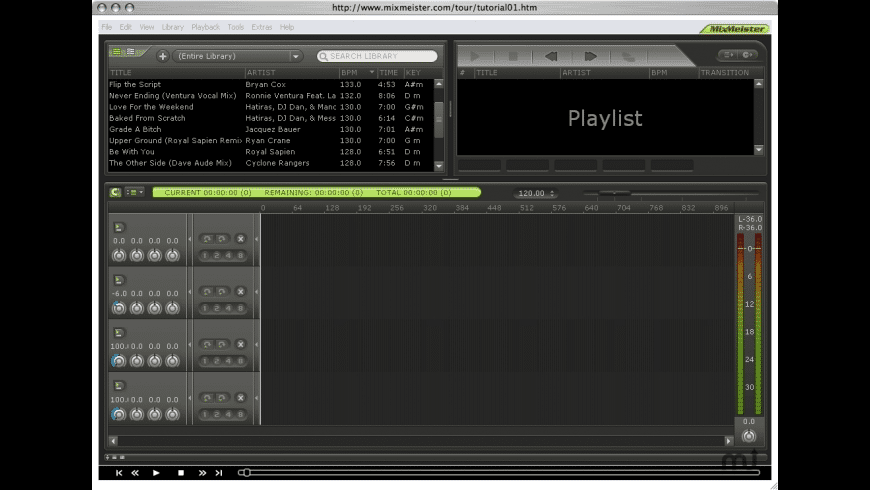The width and height of the screenshot is (870, 490).
Task: Click the X button on first timeline track
Action: (240, 239)
